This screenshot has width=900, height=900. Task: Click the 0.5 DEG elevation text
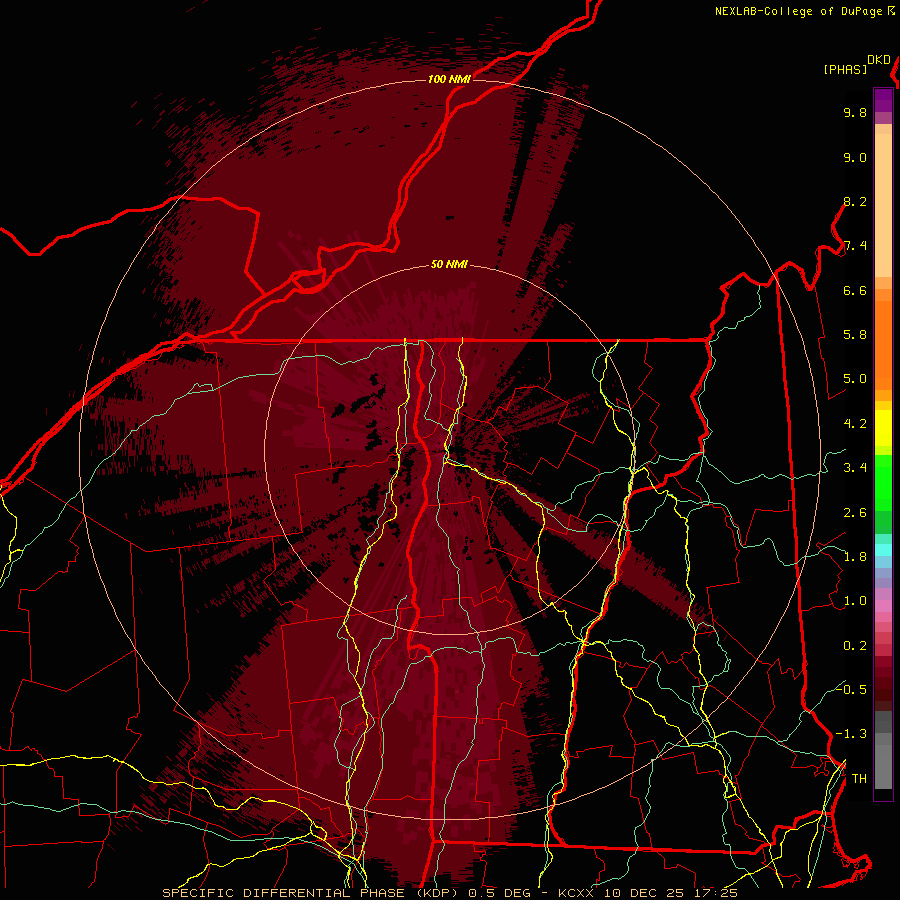pos(497,893)
